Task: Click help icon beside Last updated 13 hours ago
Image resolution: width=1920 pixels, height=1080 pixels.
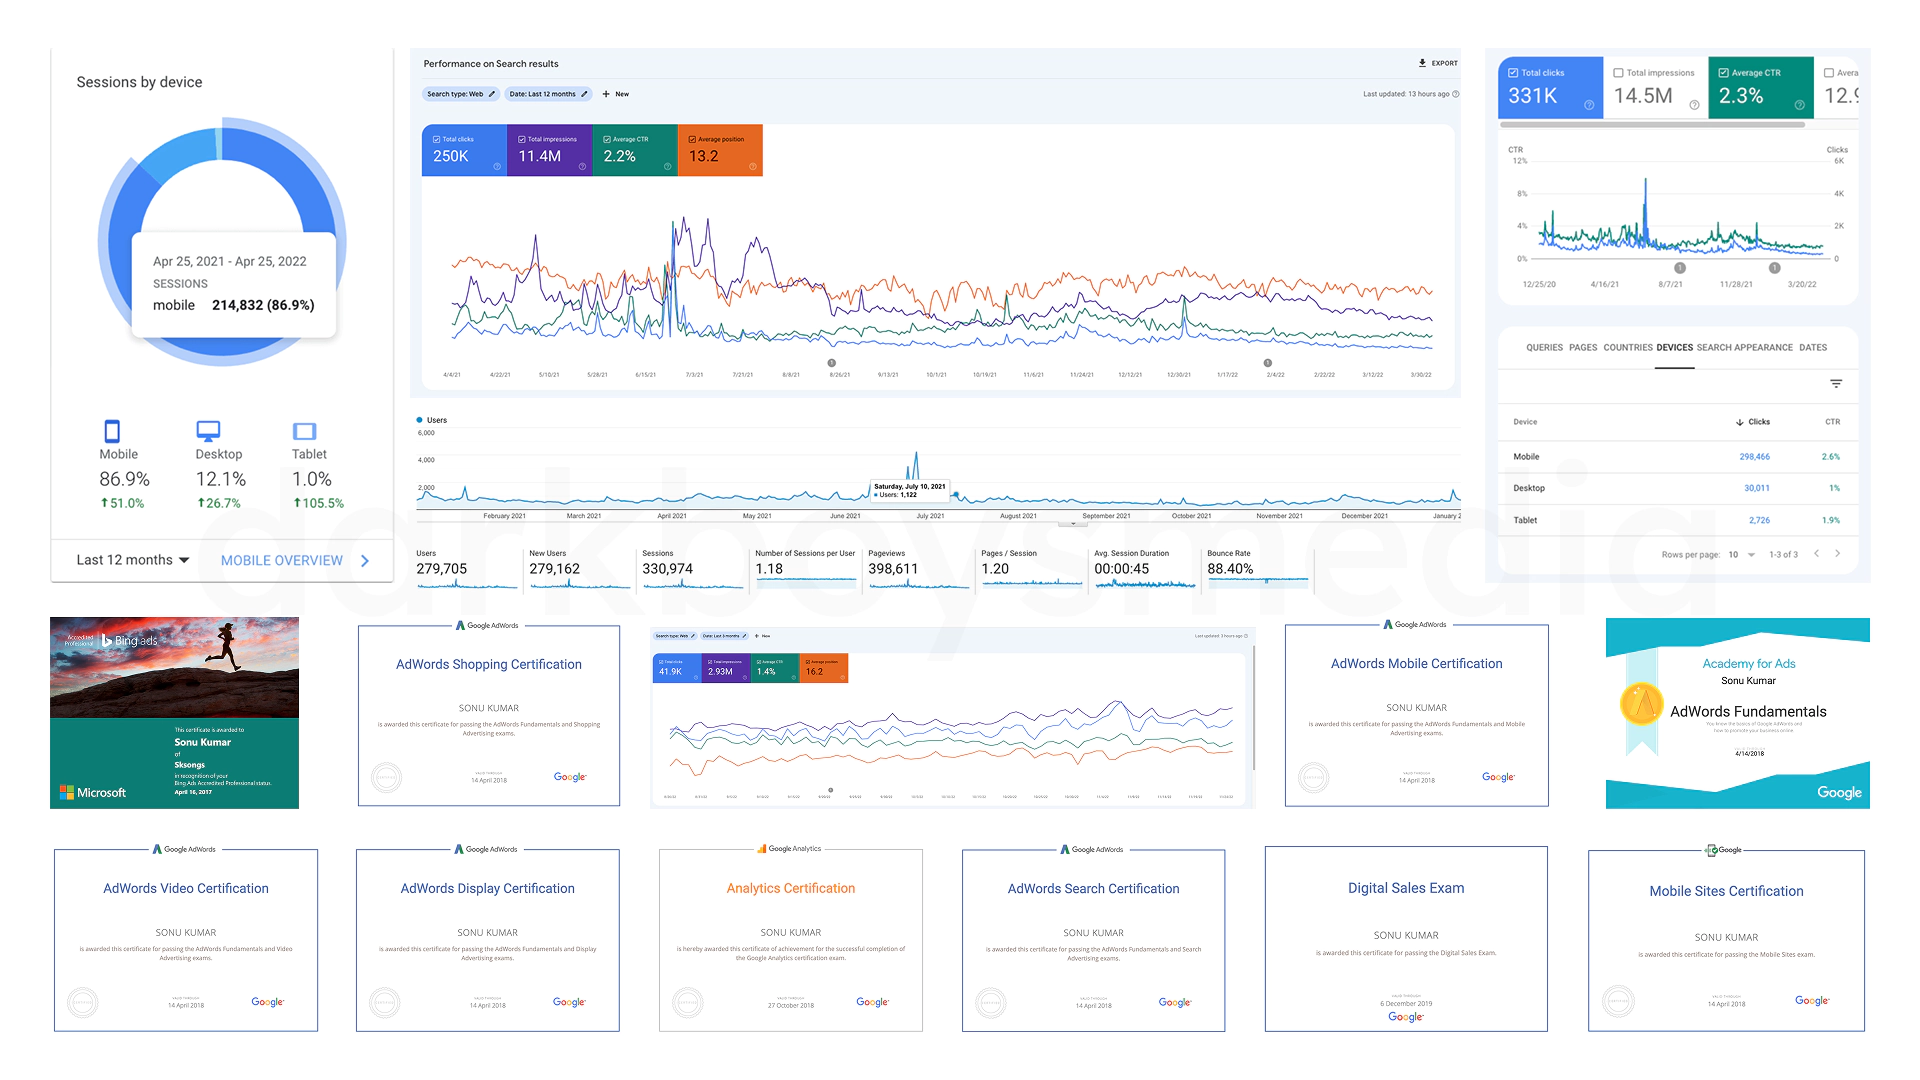Action: (x=1456, y=94)
